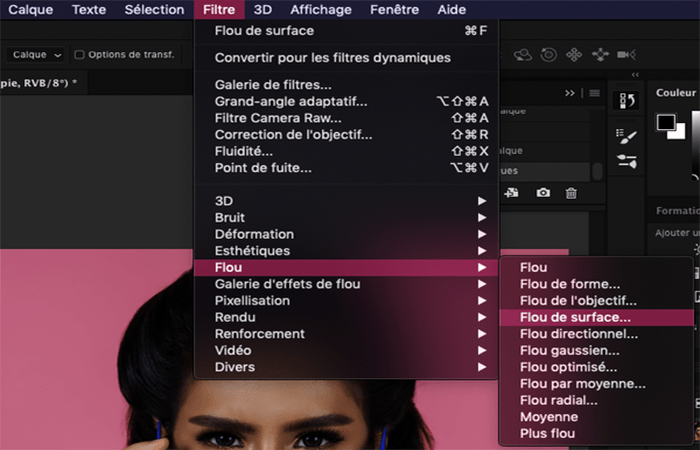The height and width of the screenshot is (450, 700).
Task: Open the Brushes panel icon
Action: (x=626, y=161)
